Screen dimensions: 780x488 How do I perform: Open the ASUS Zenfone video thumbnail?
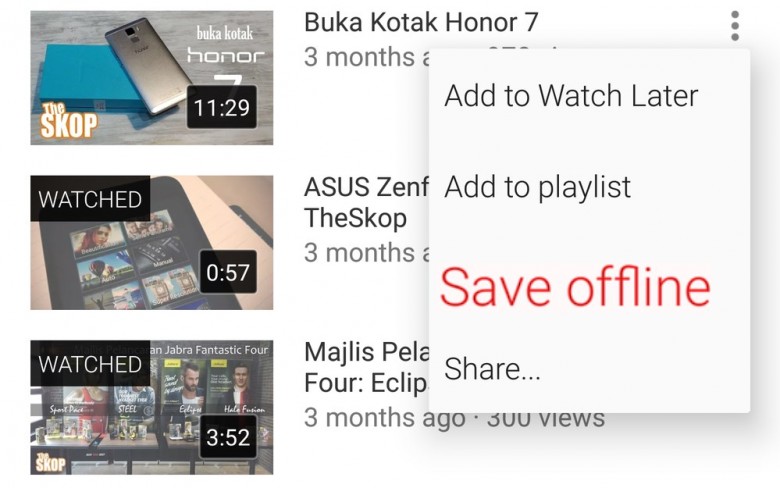(152, 242)
